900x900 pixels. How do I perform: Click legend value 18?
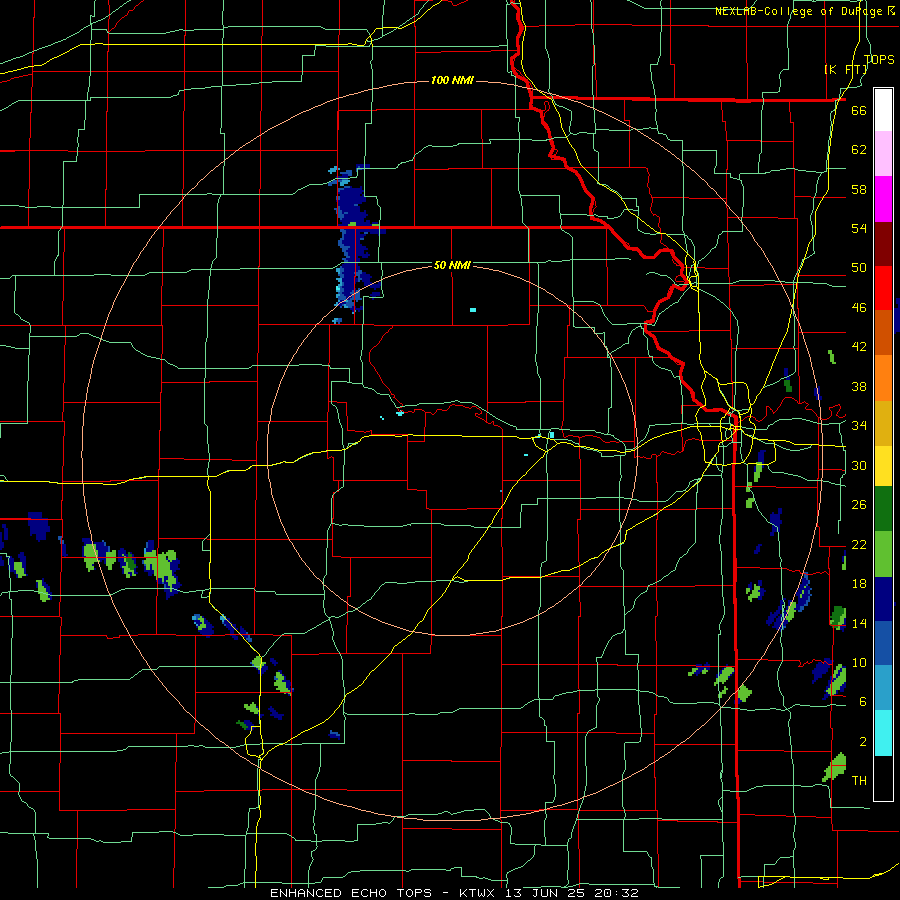click(x=859, y=584)
